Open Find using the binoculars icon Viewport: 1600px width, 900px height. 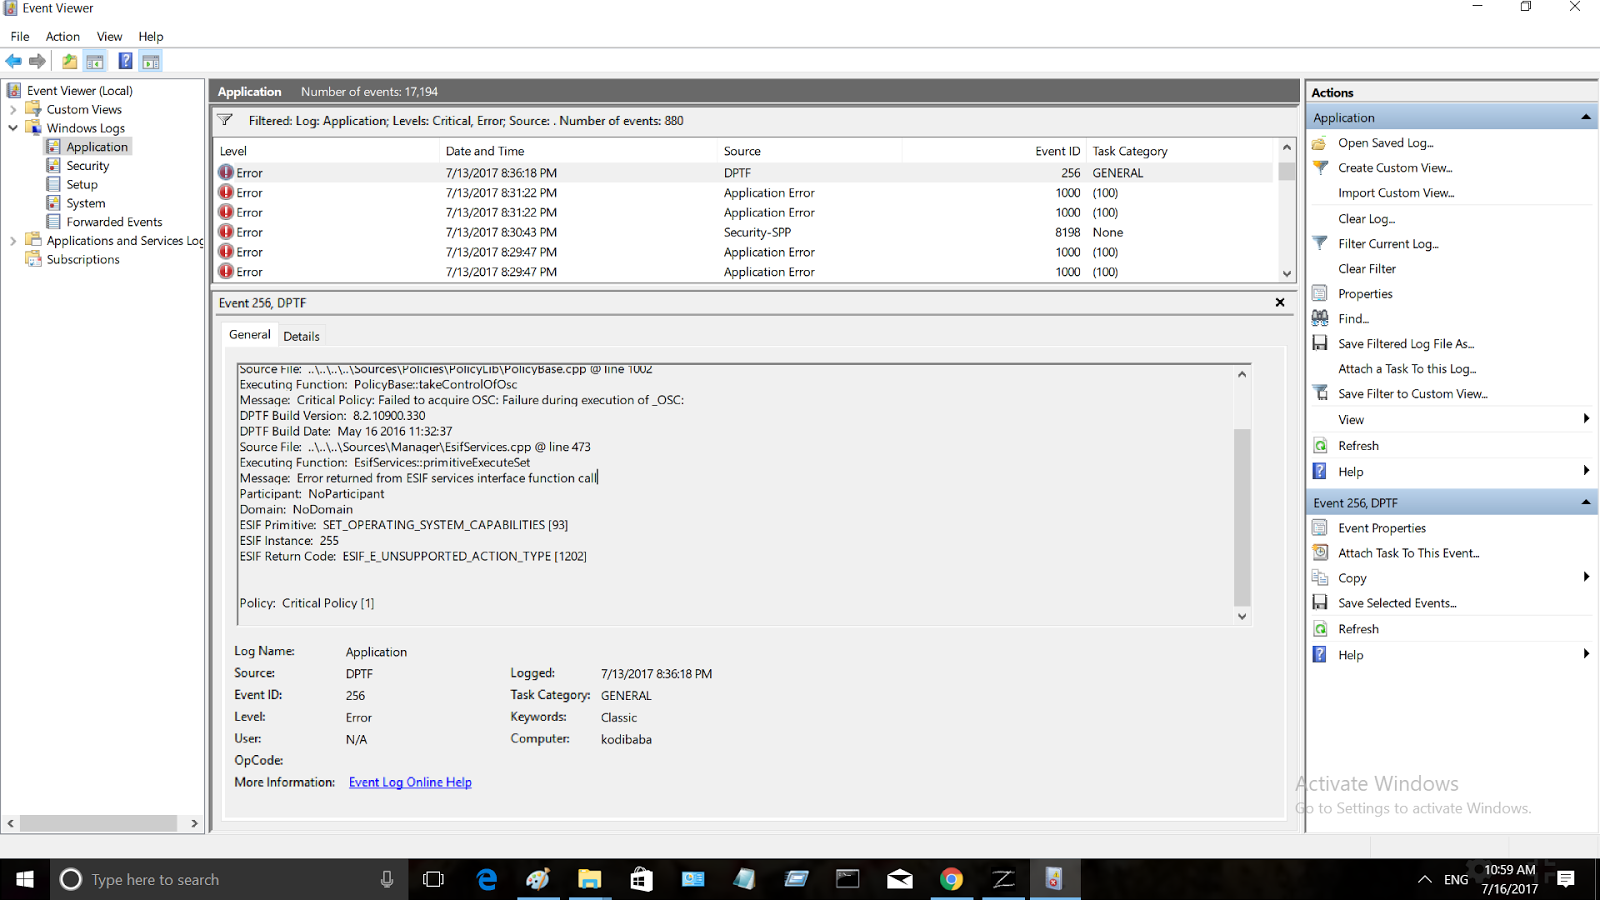tap(1320, 318)
